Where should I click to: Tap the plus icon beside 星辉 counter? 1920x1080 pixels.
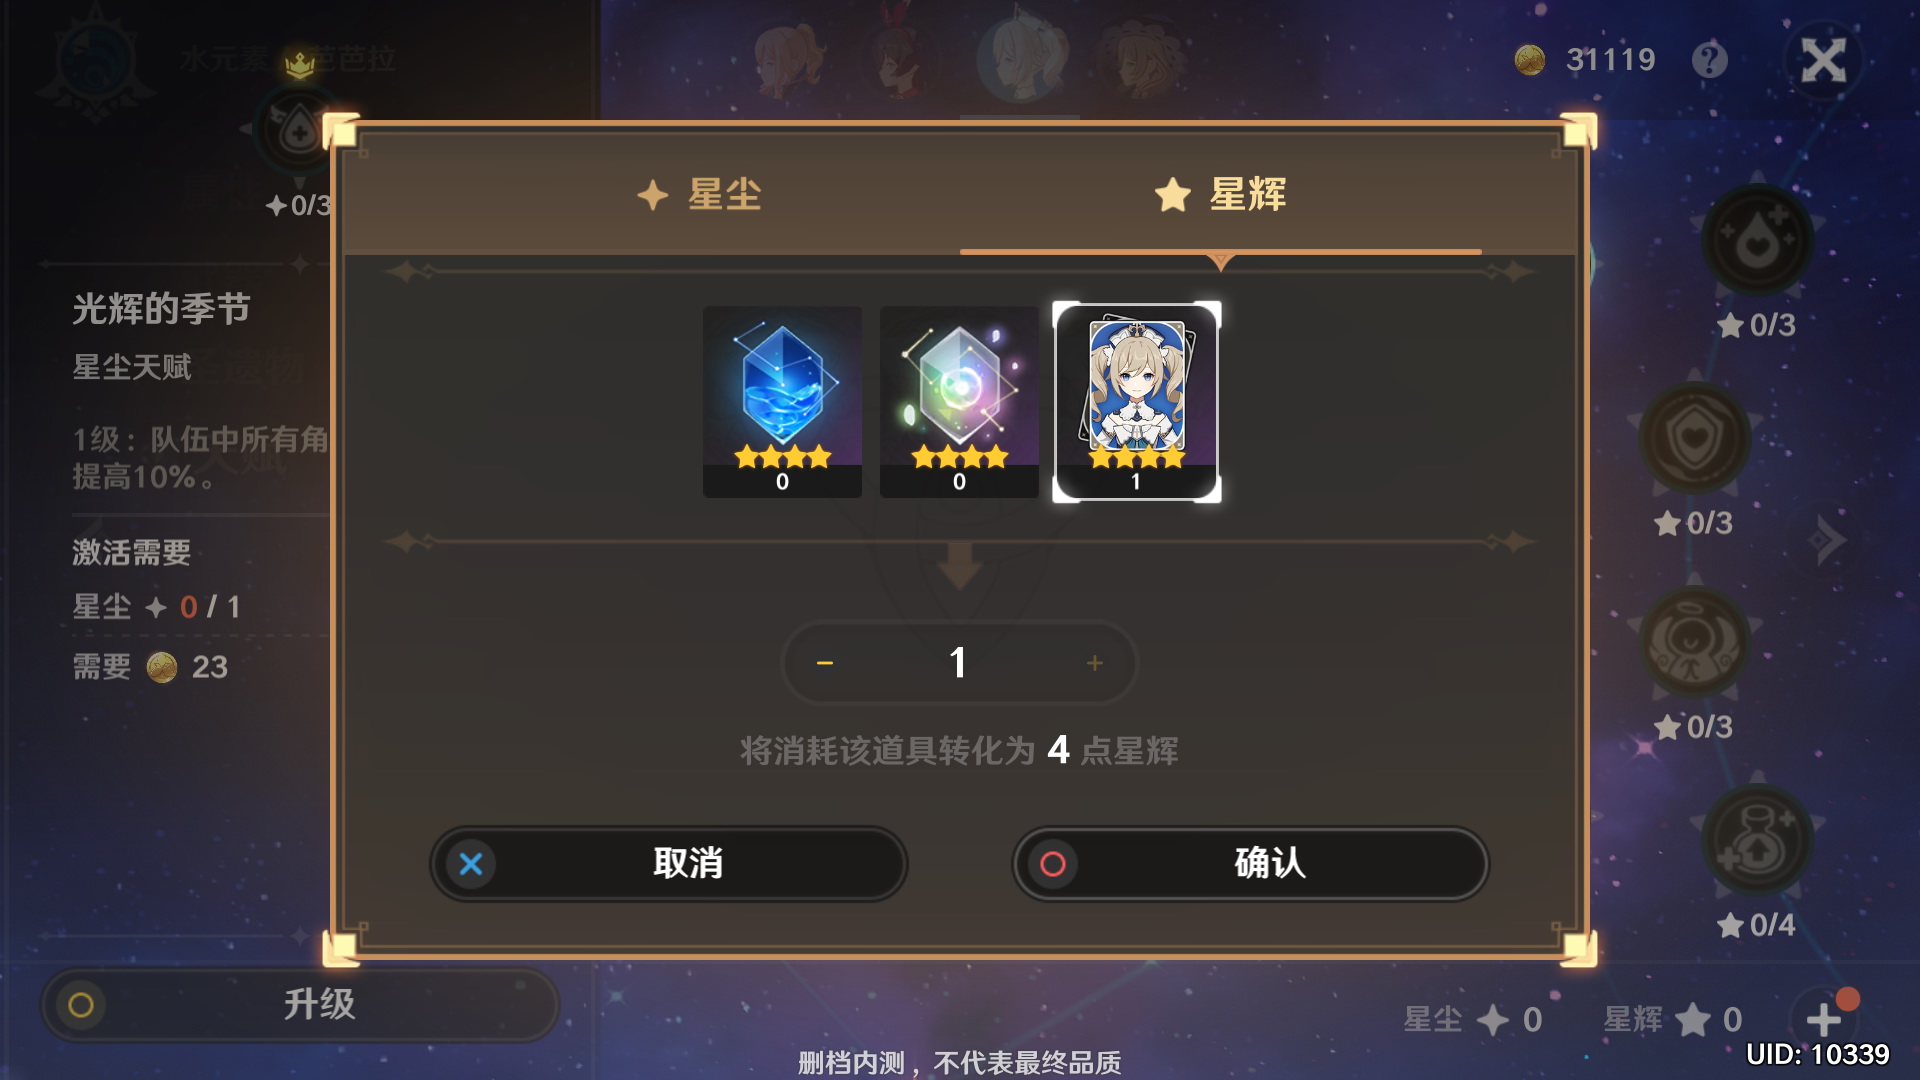click(1825, 1019)
